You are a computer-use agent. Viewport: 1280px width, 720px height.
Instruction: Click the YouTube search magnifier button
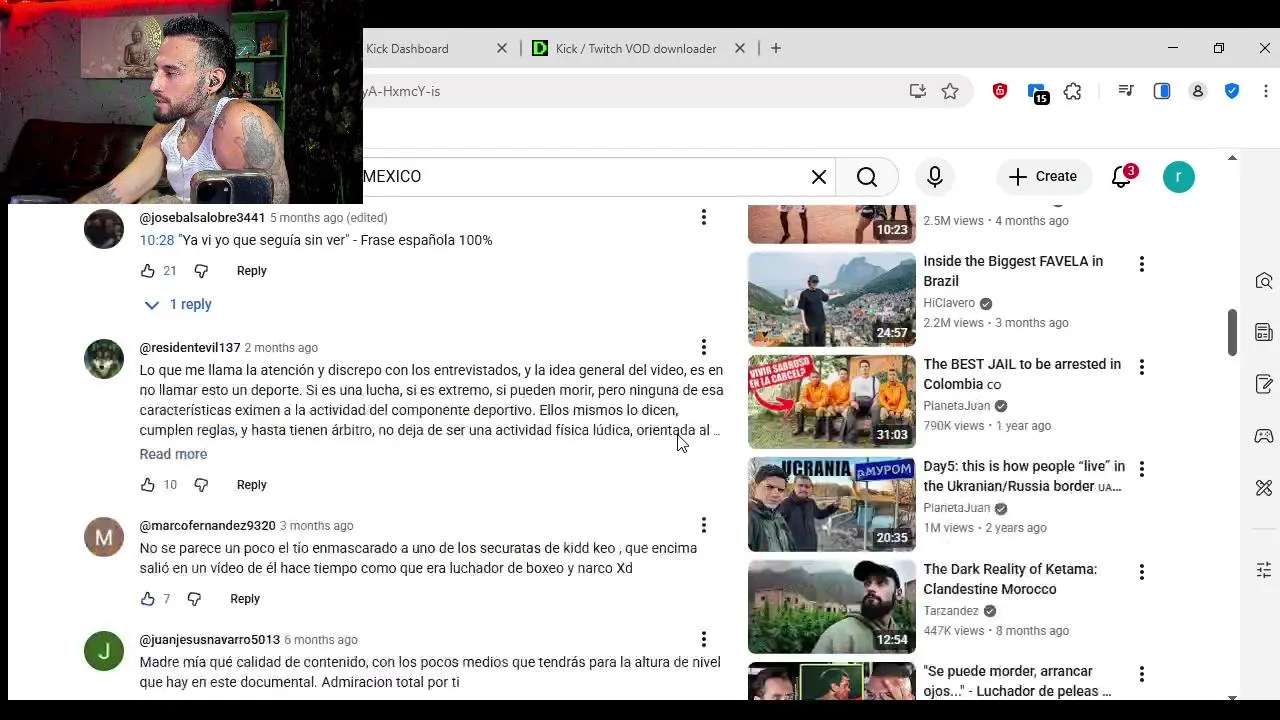[x=867, y=177]
